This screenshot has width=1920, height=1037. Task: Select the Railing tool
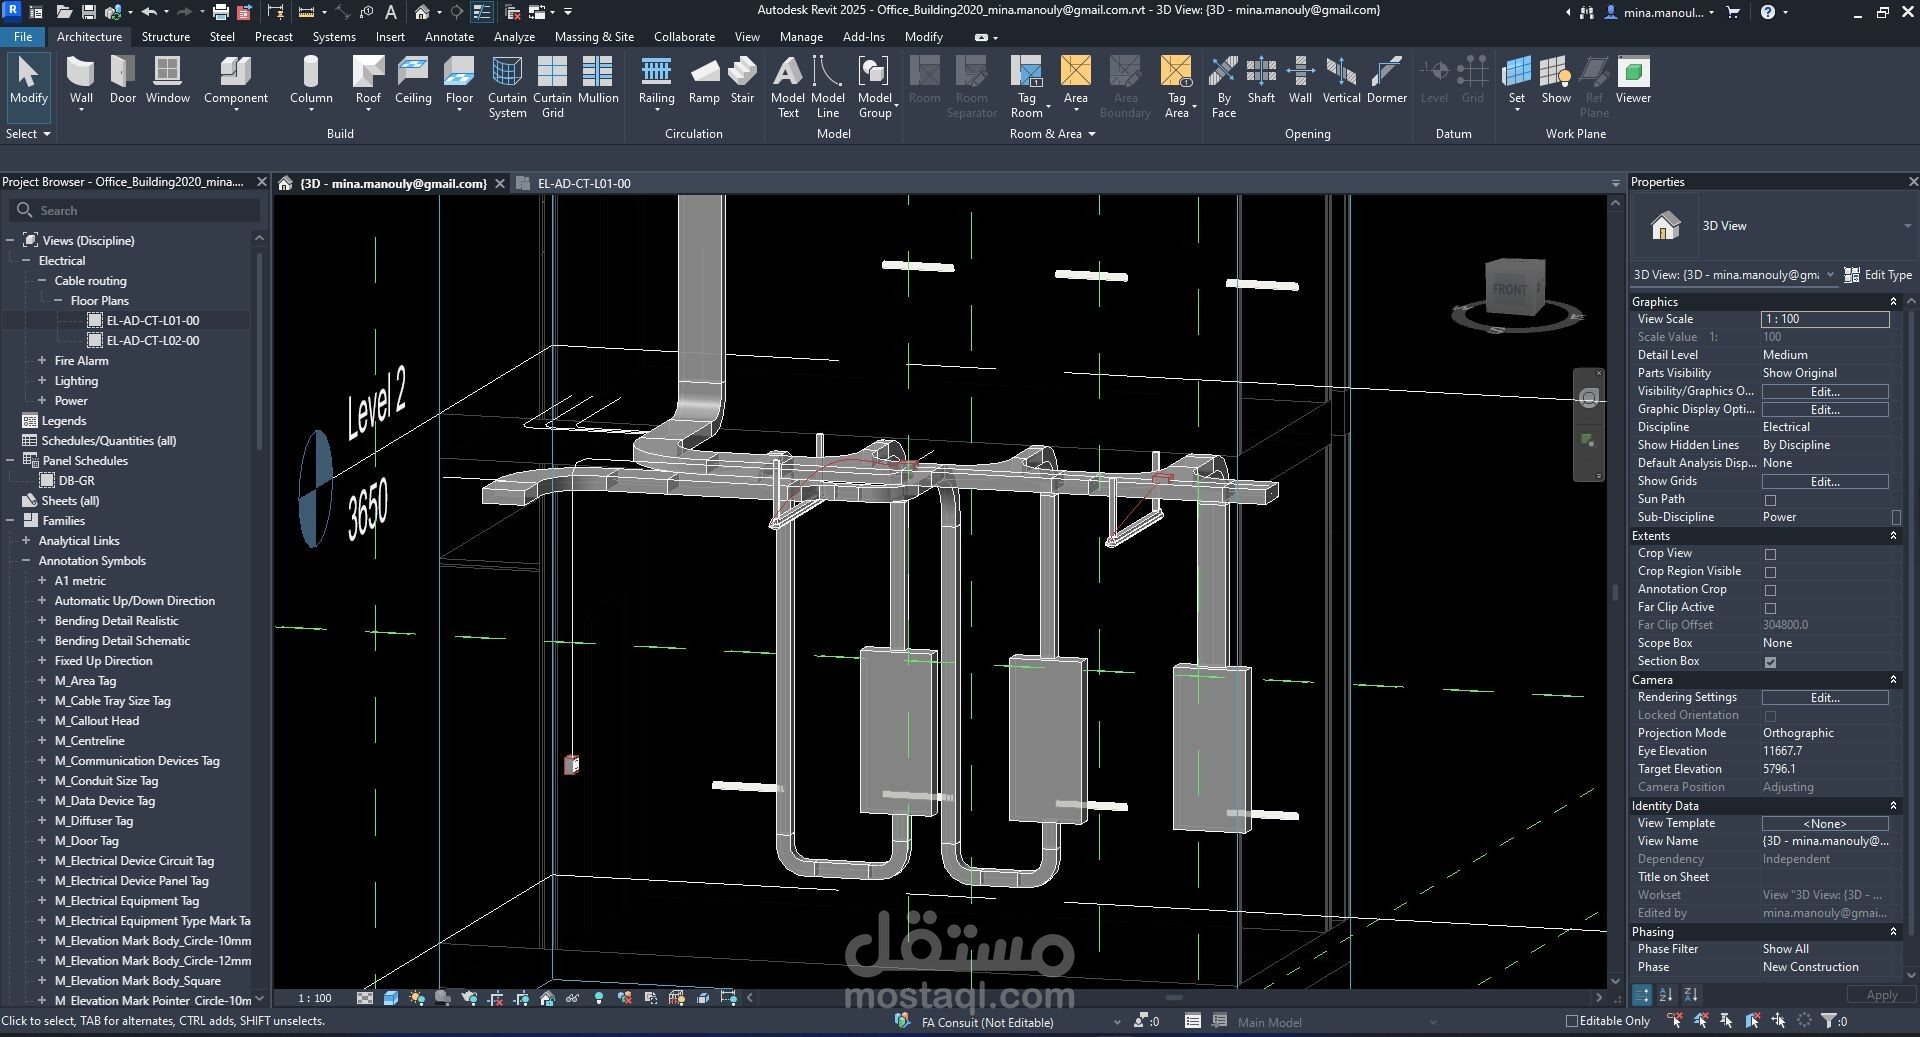tap(656, 81)
